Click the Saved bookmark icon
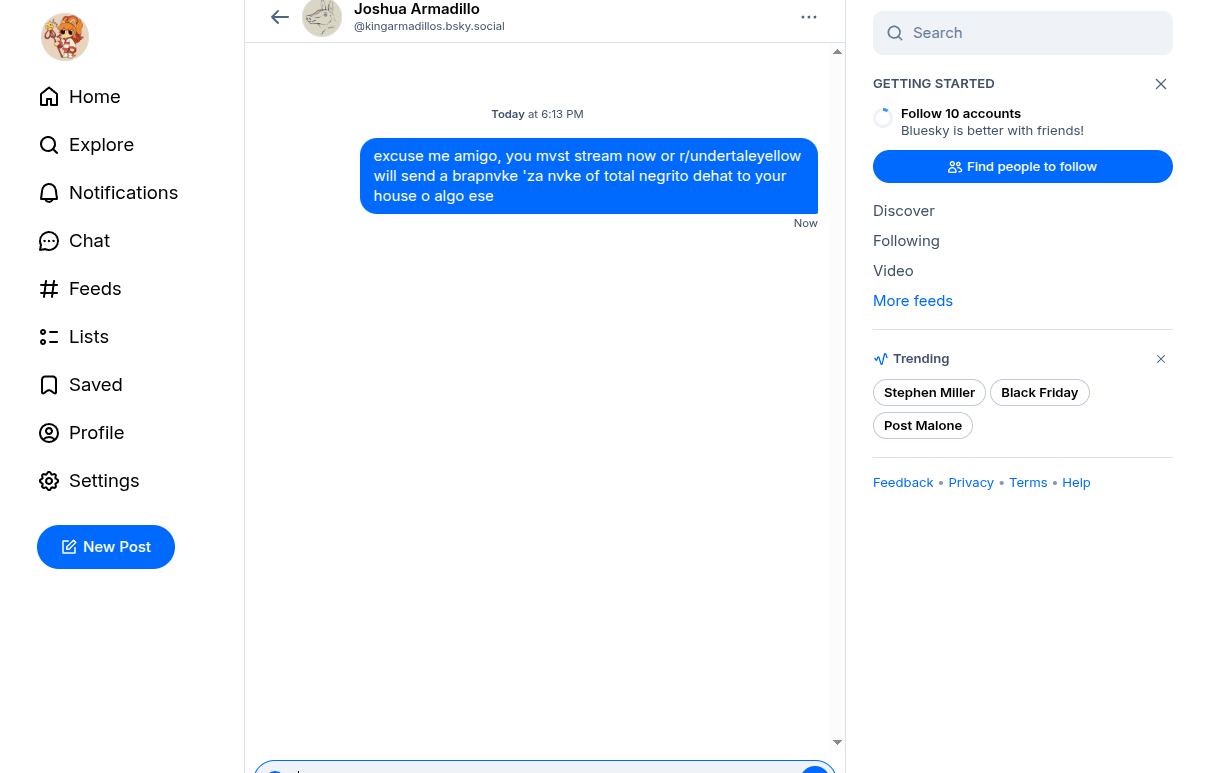Image resolution: width=1232 pixels, height=773 pixels. point(49,385)
